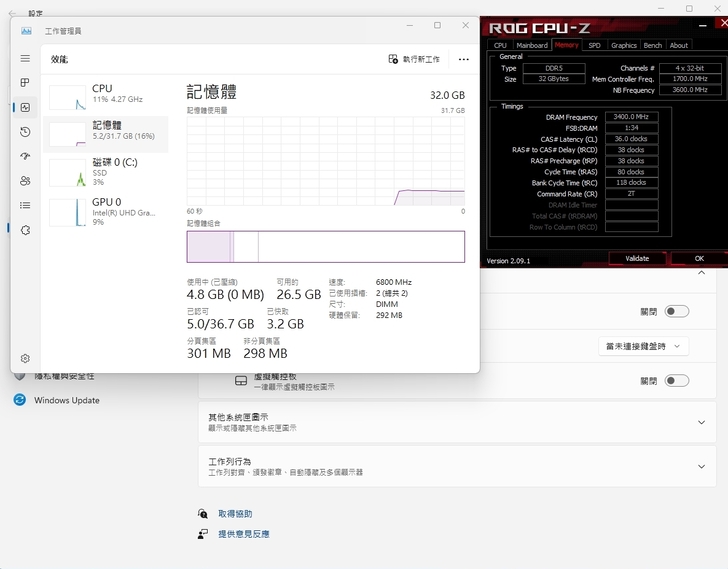Viewport: 728px width, 569px height.
Task: Click OK button in CPU-Z
Action: click(x=699, y=259)
